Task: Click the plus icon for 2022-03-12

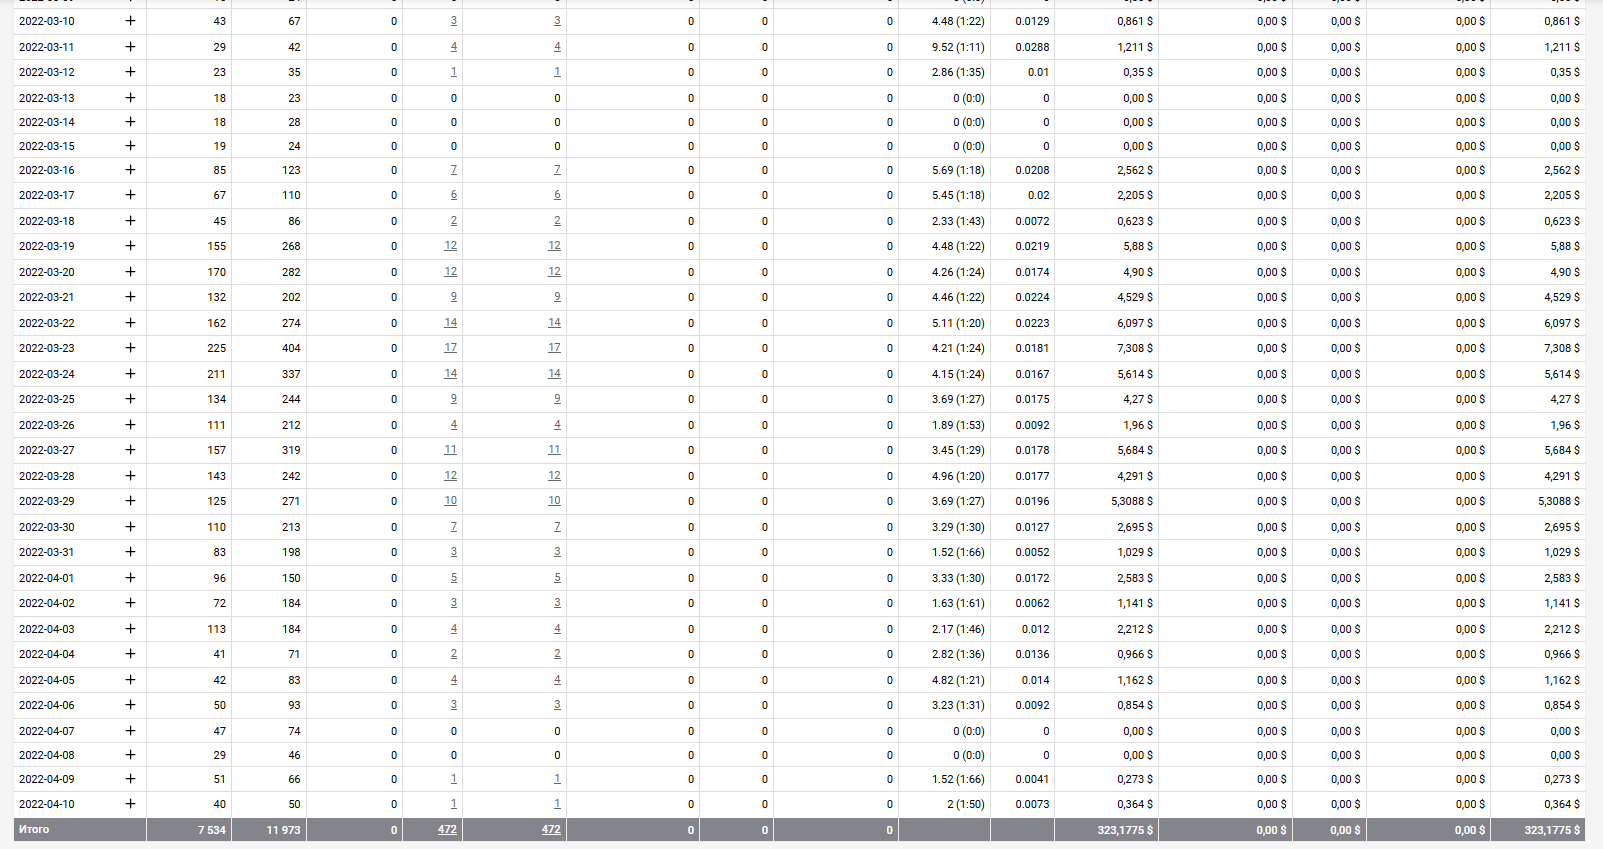Action: click(130, 72)
